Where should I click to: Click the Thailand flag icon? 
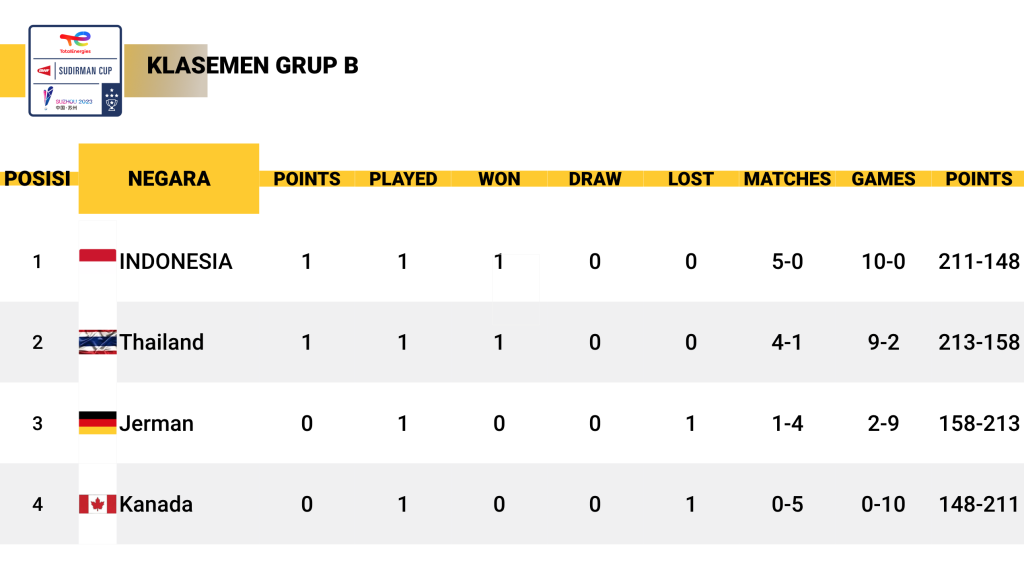click(x=97, y=342)
